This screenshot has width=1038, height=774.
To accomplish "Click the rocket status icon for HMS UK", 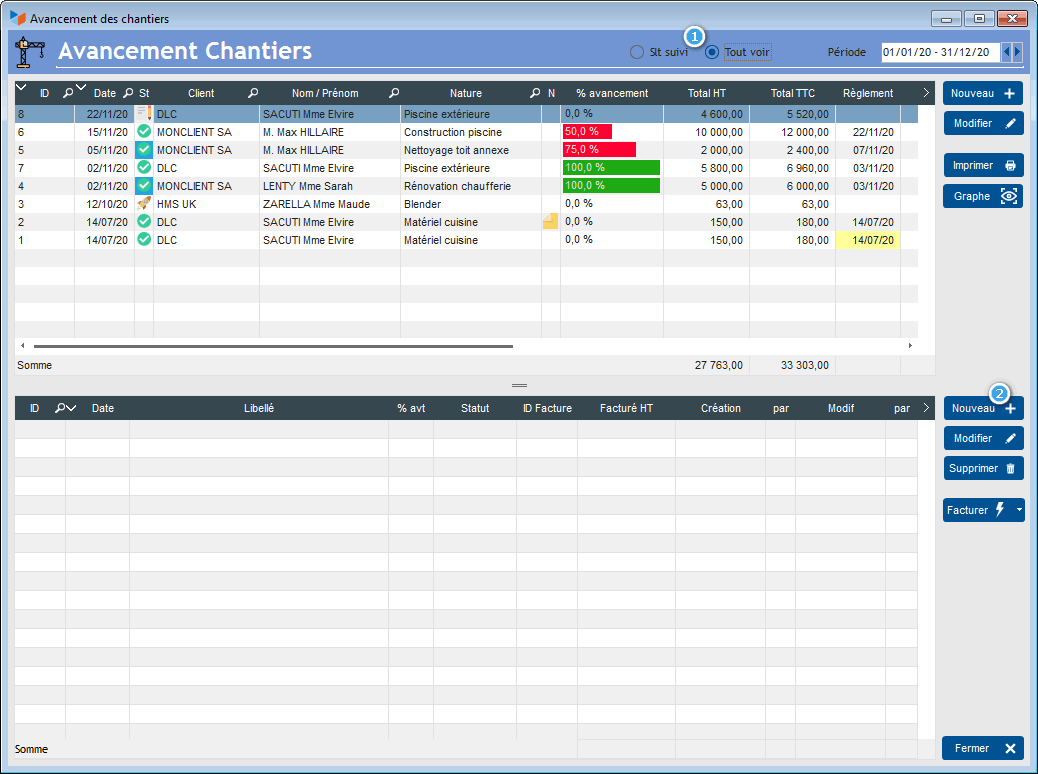I will click(x=144, y=204).
